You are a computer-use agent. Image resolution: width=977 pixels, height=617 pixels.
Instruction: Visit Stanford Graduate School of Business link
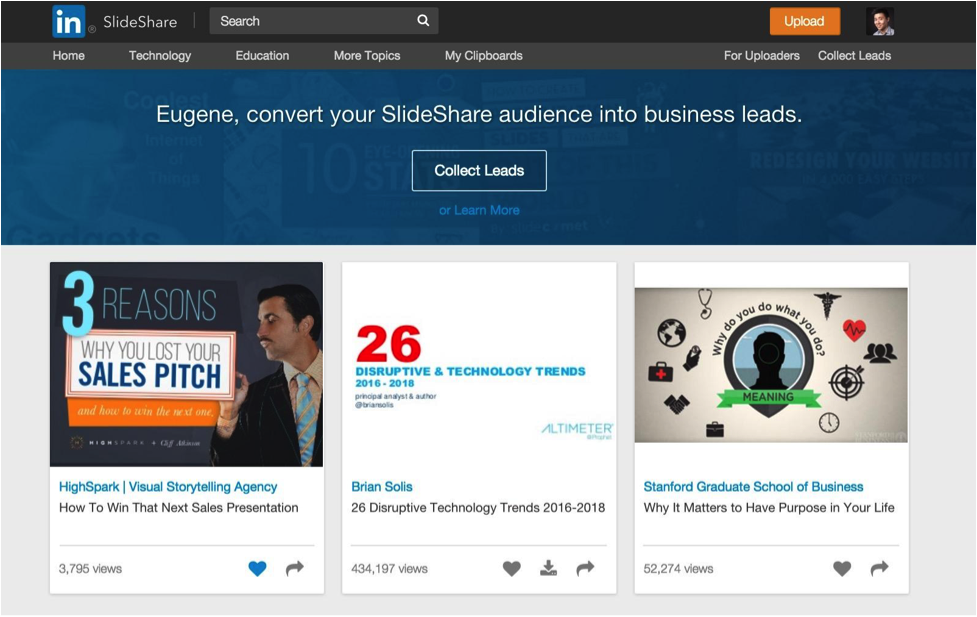click(753, 487)
